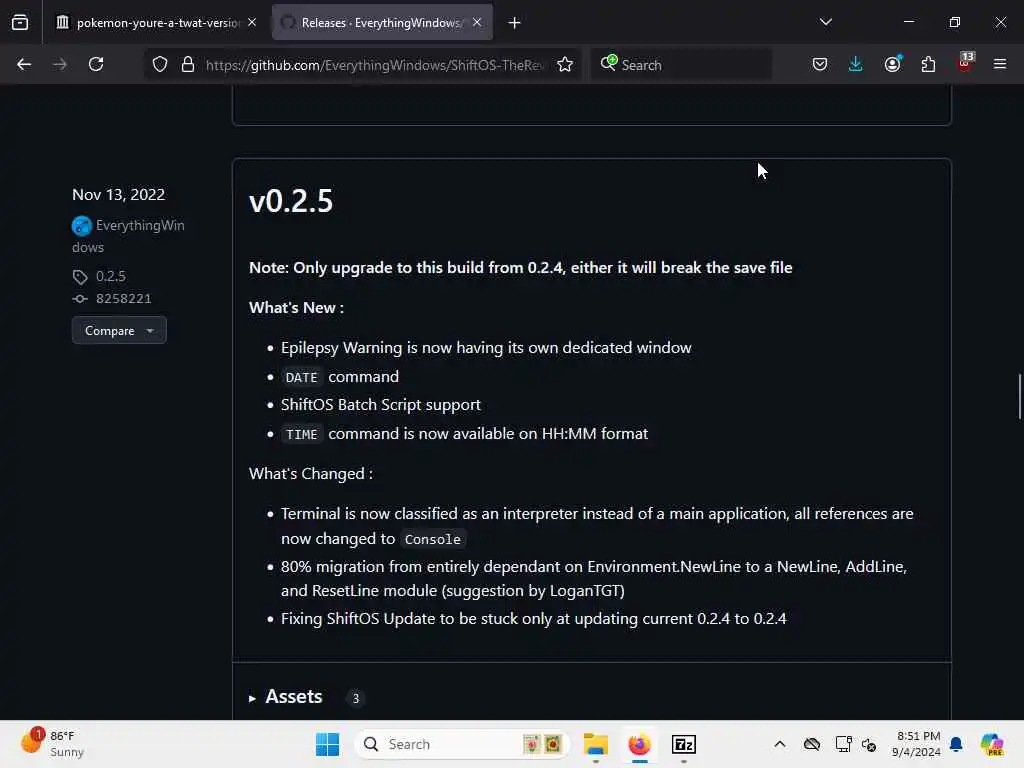Click the page vertical scrollbar thumb

point(1019,396)
